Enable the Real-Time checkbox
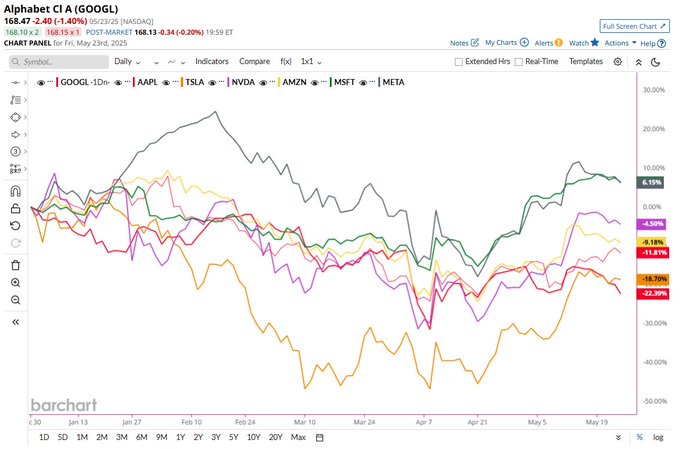680x449 pixels. coord(518,62)
